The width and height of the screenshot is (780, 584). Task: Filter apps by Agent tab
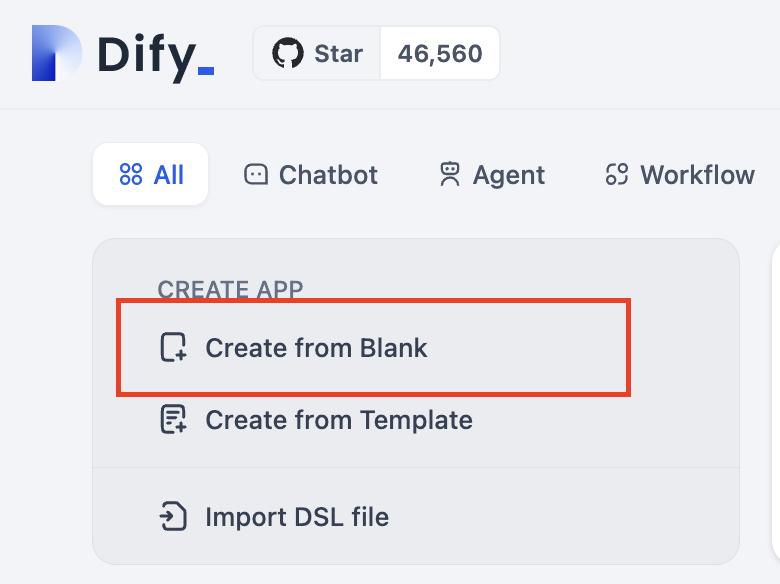tap(508, 175)
